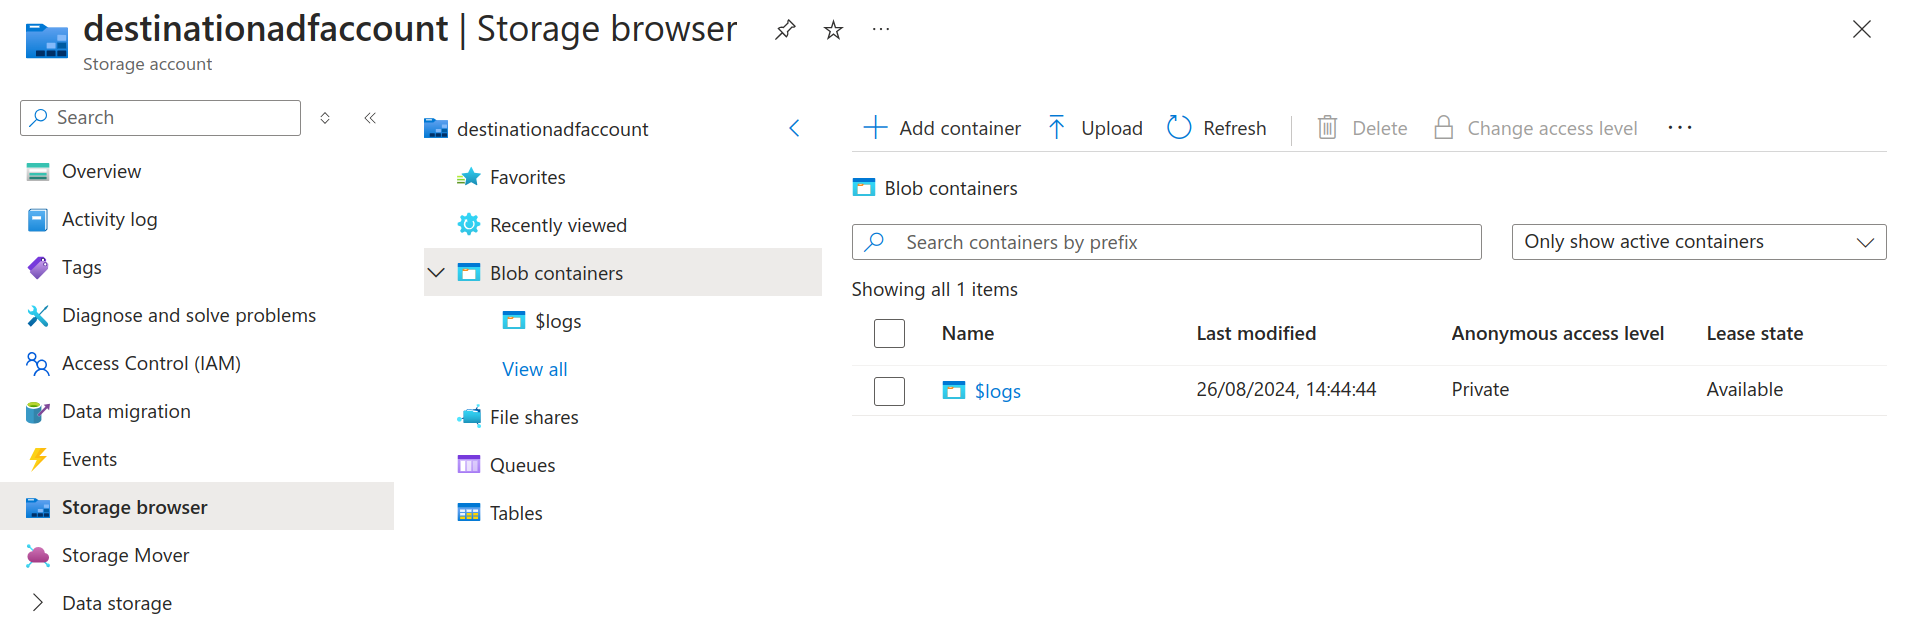Collapse the left navigation menu
The height and width of the screenshot is (629, 1913).
tap(370, 118)
